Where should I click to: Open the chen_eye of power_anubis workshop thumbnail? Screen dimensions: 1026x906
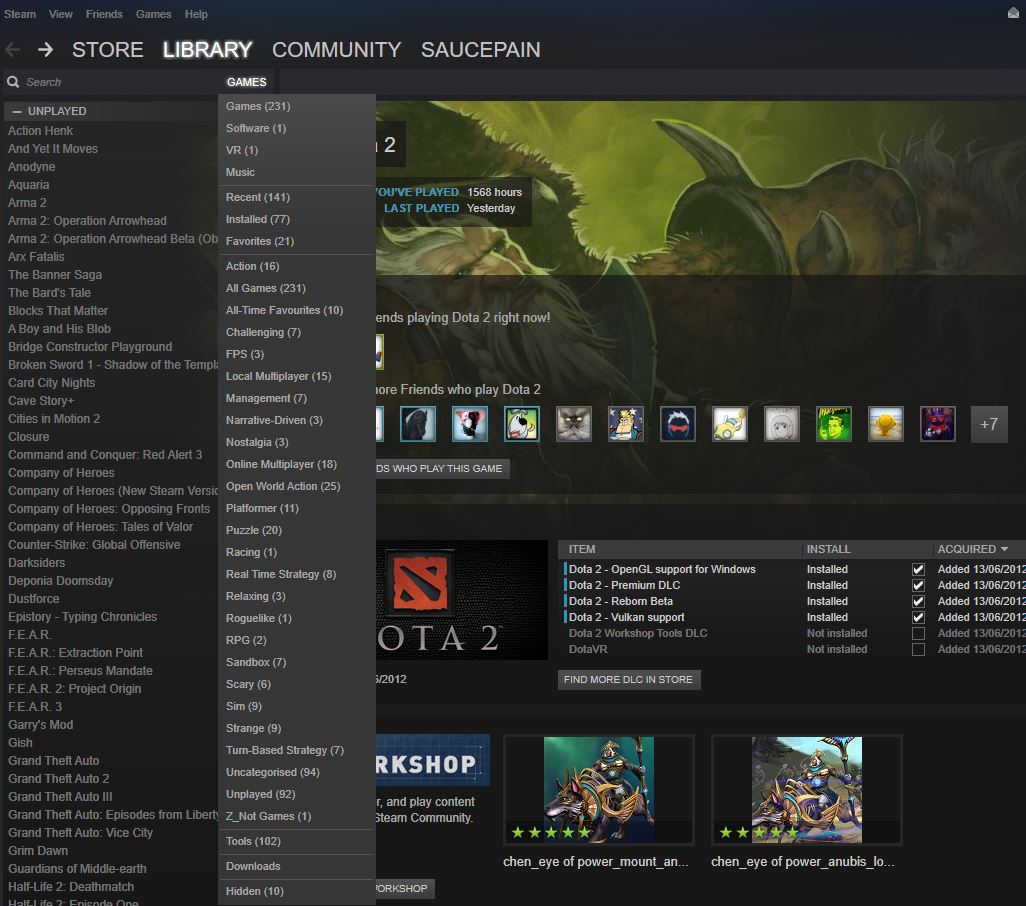806,790
